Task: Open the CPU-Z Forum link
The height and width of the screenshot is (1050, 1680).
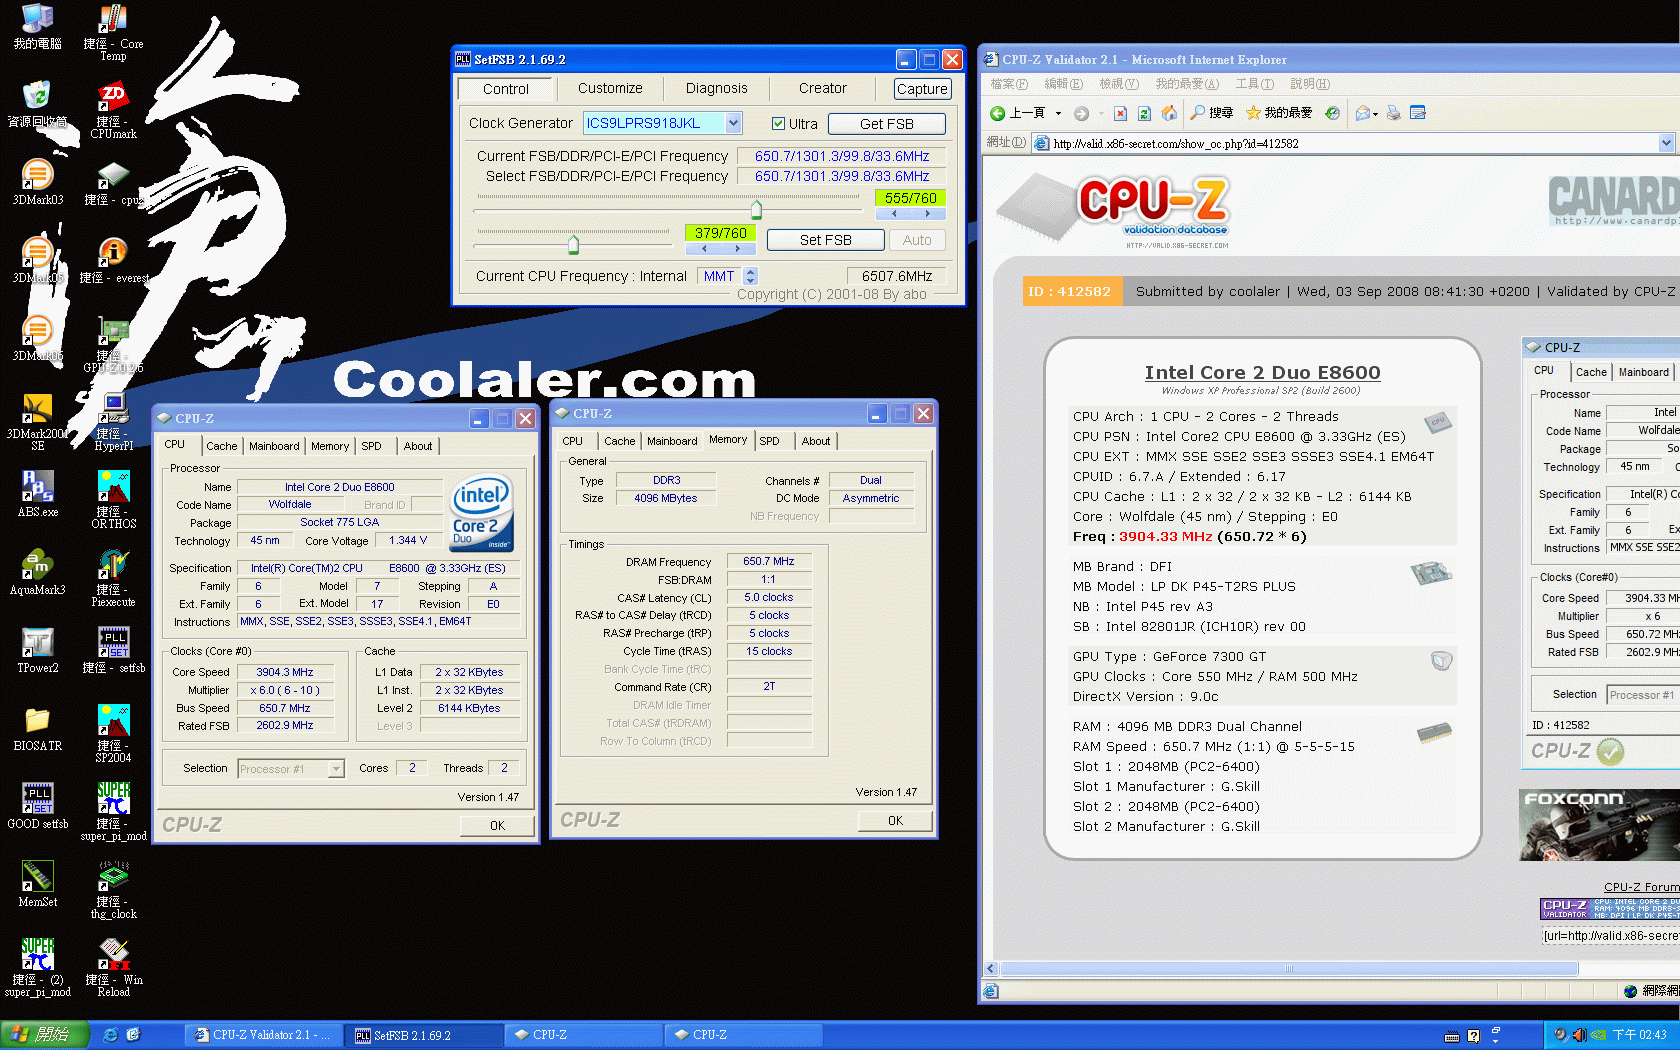Action: coord(1641,887)
